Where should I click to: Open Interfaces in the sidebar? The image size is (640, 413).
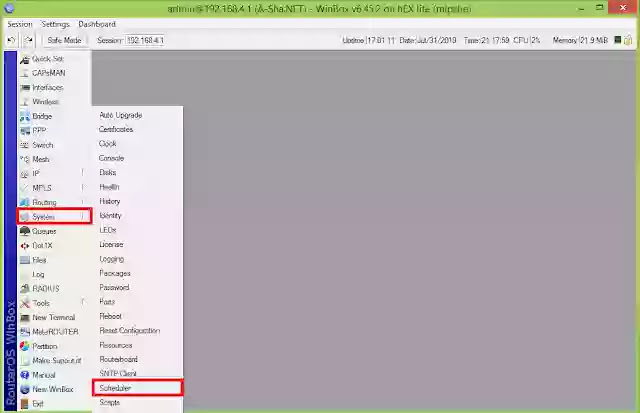[x=54, y=87]
